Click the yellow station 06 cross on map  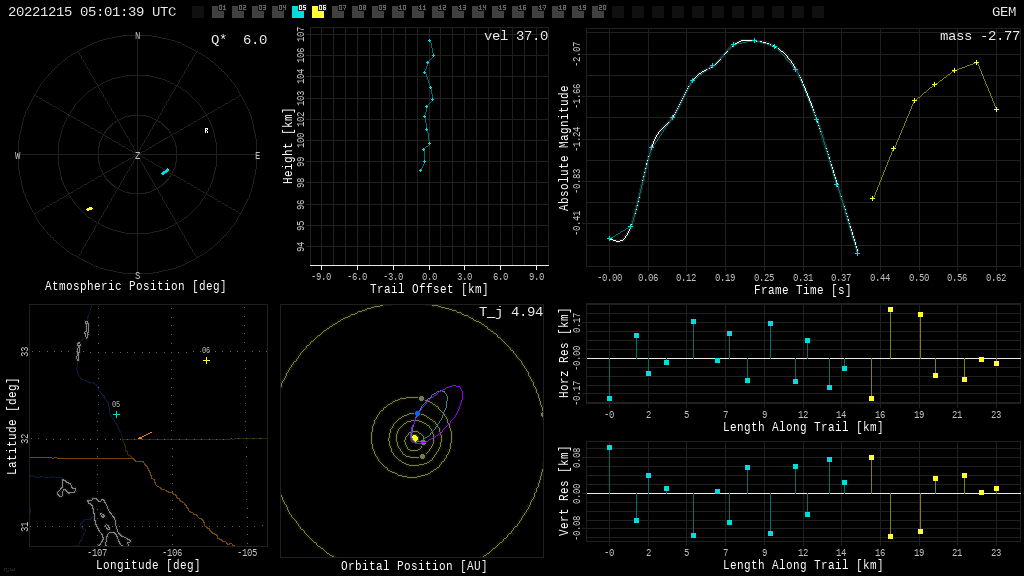pyautogui.click(x=206, y=360)
